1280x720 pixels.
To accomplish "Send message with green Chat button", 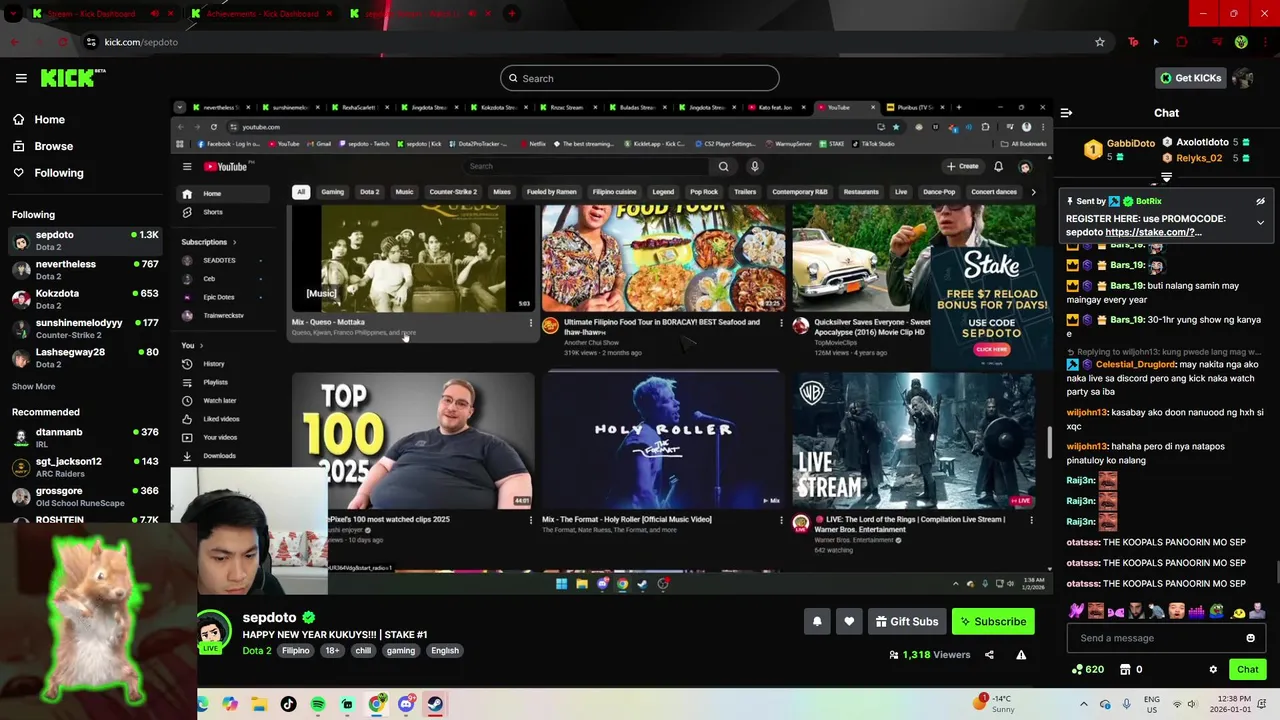I will (1248, 669).
